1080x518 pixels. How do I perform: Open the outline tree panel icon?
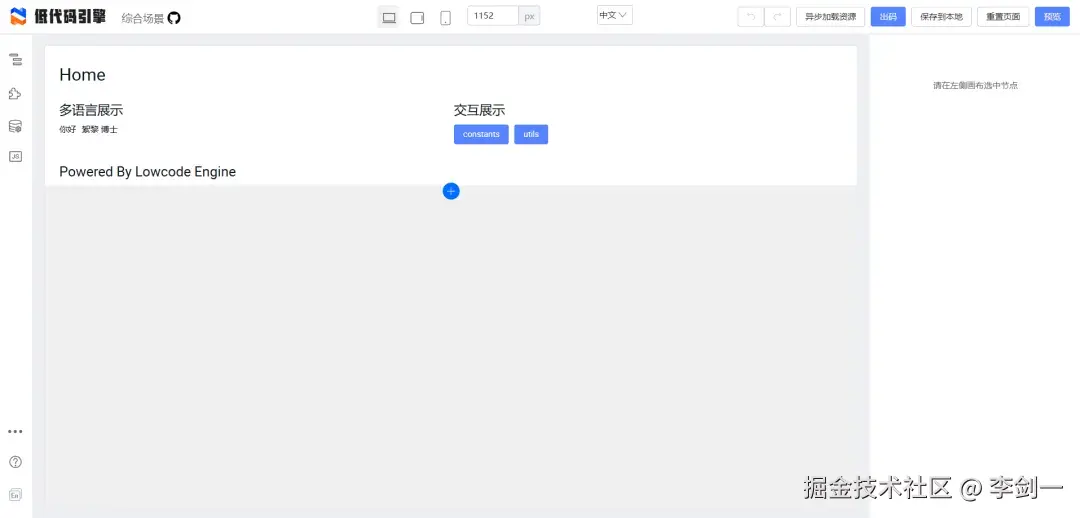15,60
